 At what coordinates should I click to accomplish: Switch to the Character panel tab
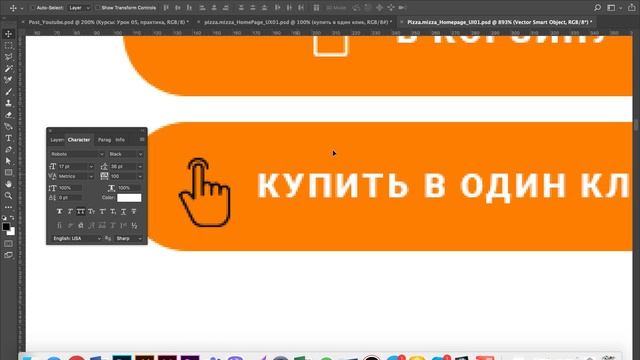[x=79, y=140]
